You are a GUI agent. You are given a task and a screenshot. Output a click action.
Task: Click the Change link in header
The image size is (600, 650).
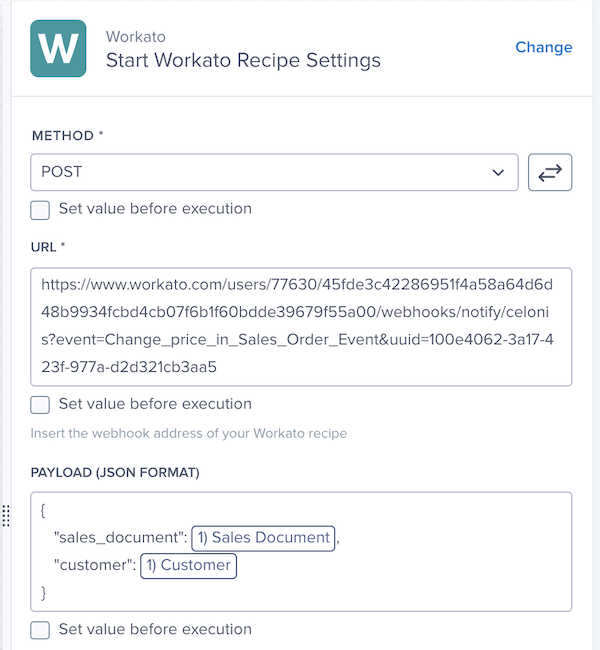tap(543, 47)
